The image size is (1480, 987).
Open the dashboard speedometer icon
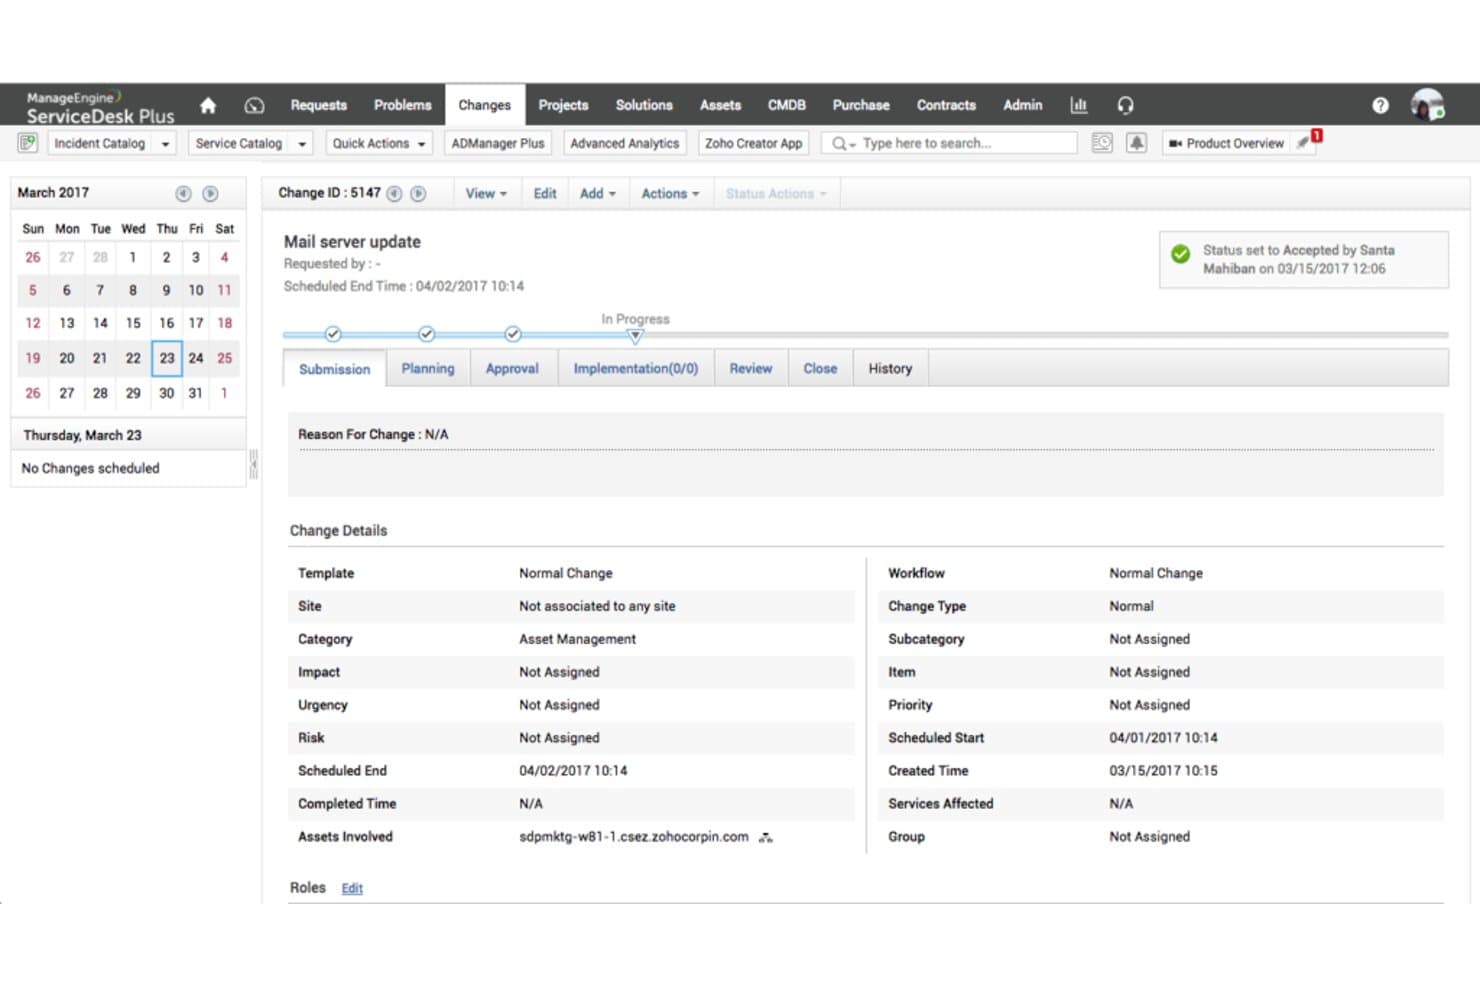pyautogui.click(x=254, y=105)
